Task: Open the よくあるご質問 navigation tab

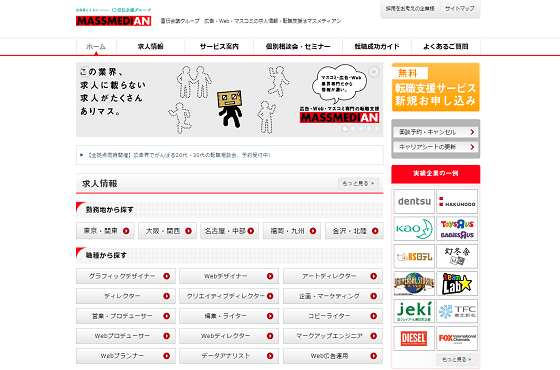Action: coord(446,46)
